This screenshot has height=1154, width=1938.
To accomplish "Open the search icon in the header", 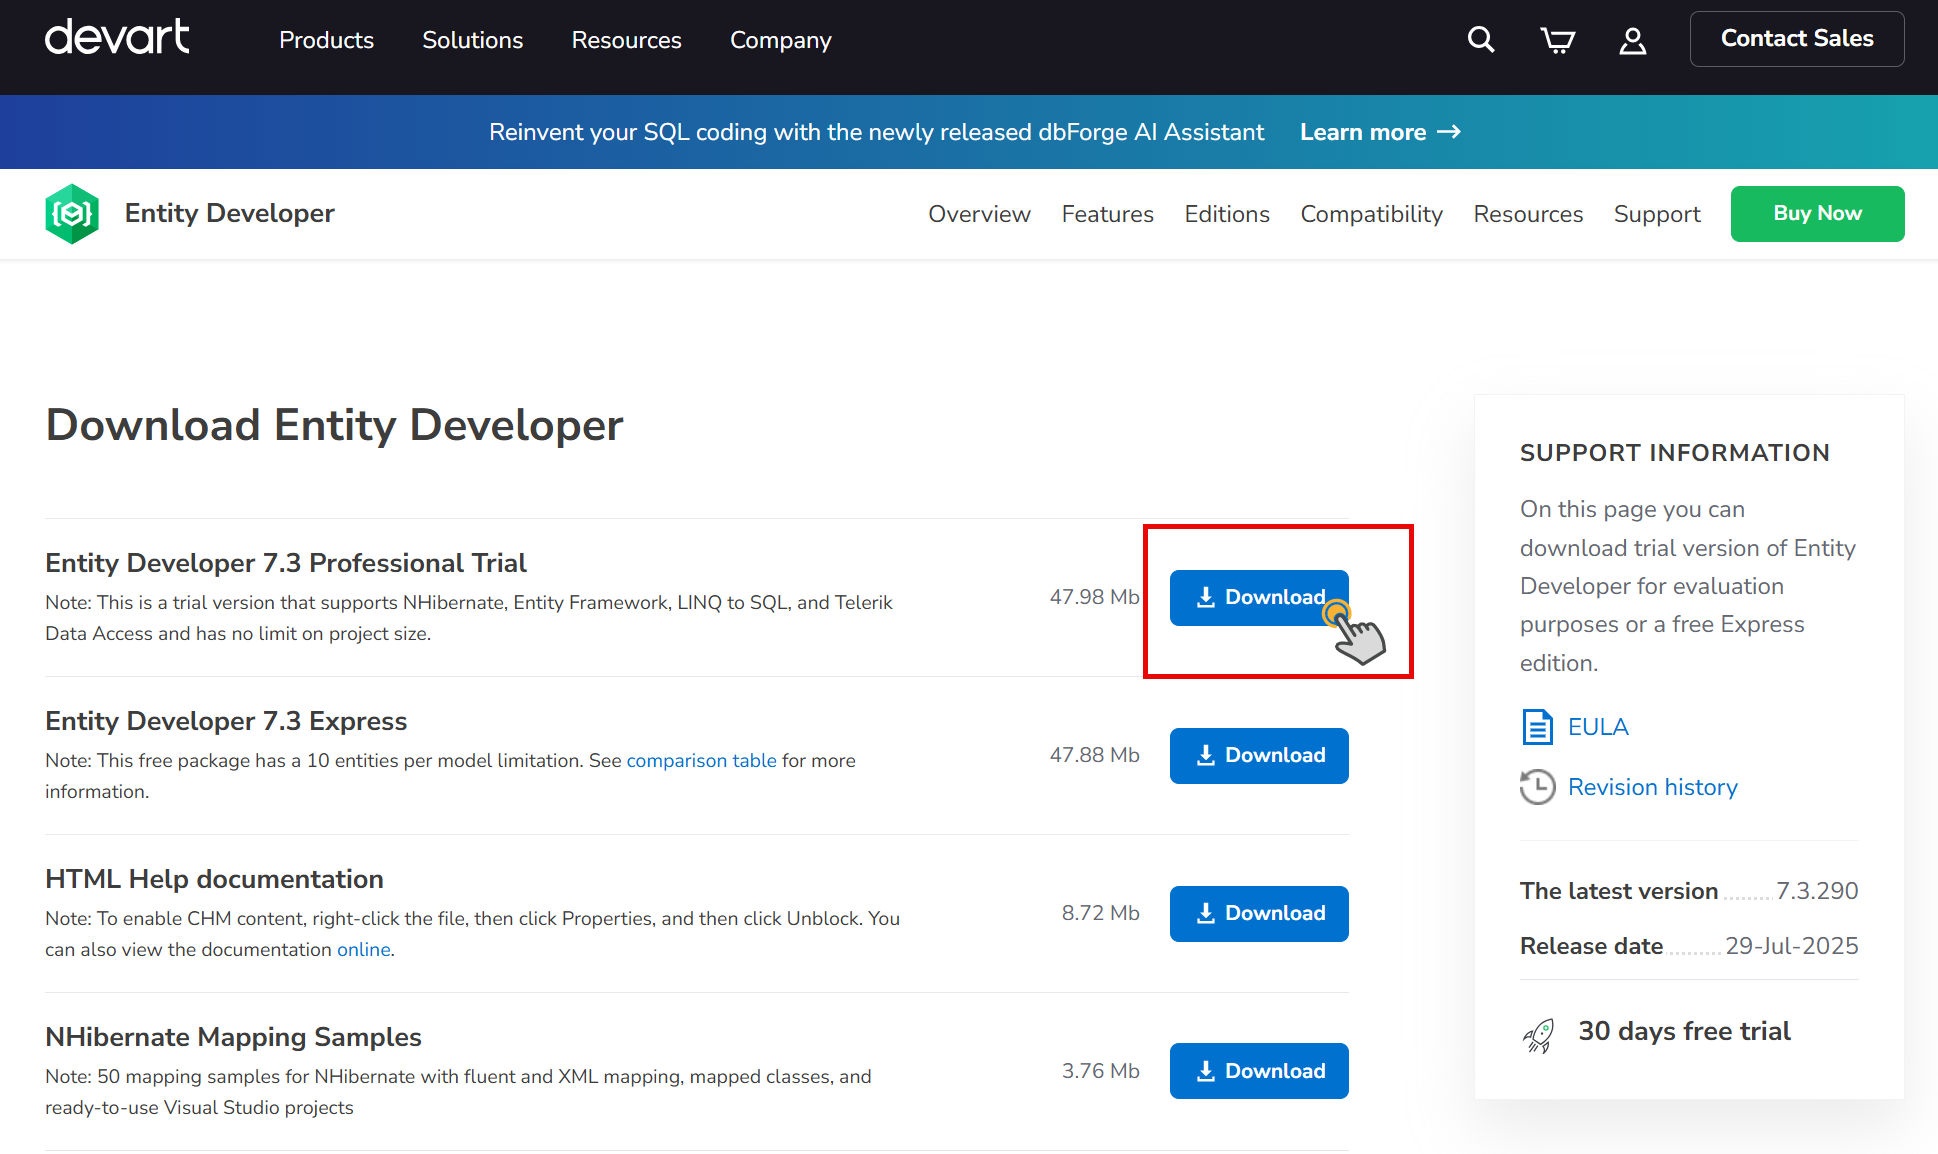I will coord(1480,40).
